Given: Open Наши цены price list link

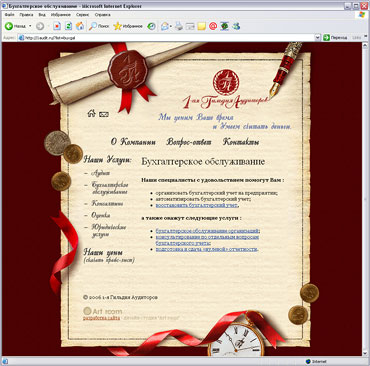Looking at the screenshot, I should tap(103, 252).
